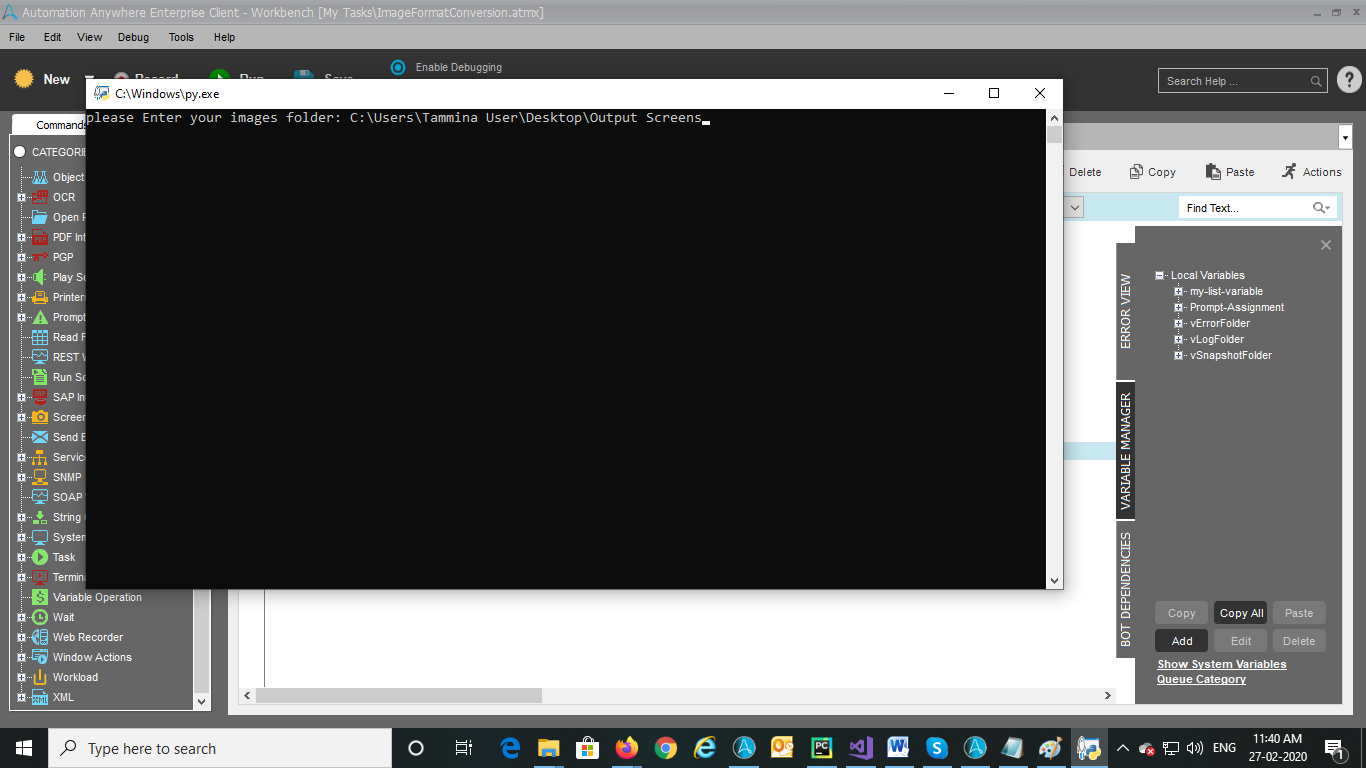
Task: Click the Copy icon in the toolbar
Action: click(1136, 172)
